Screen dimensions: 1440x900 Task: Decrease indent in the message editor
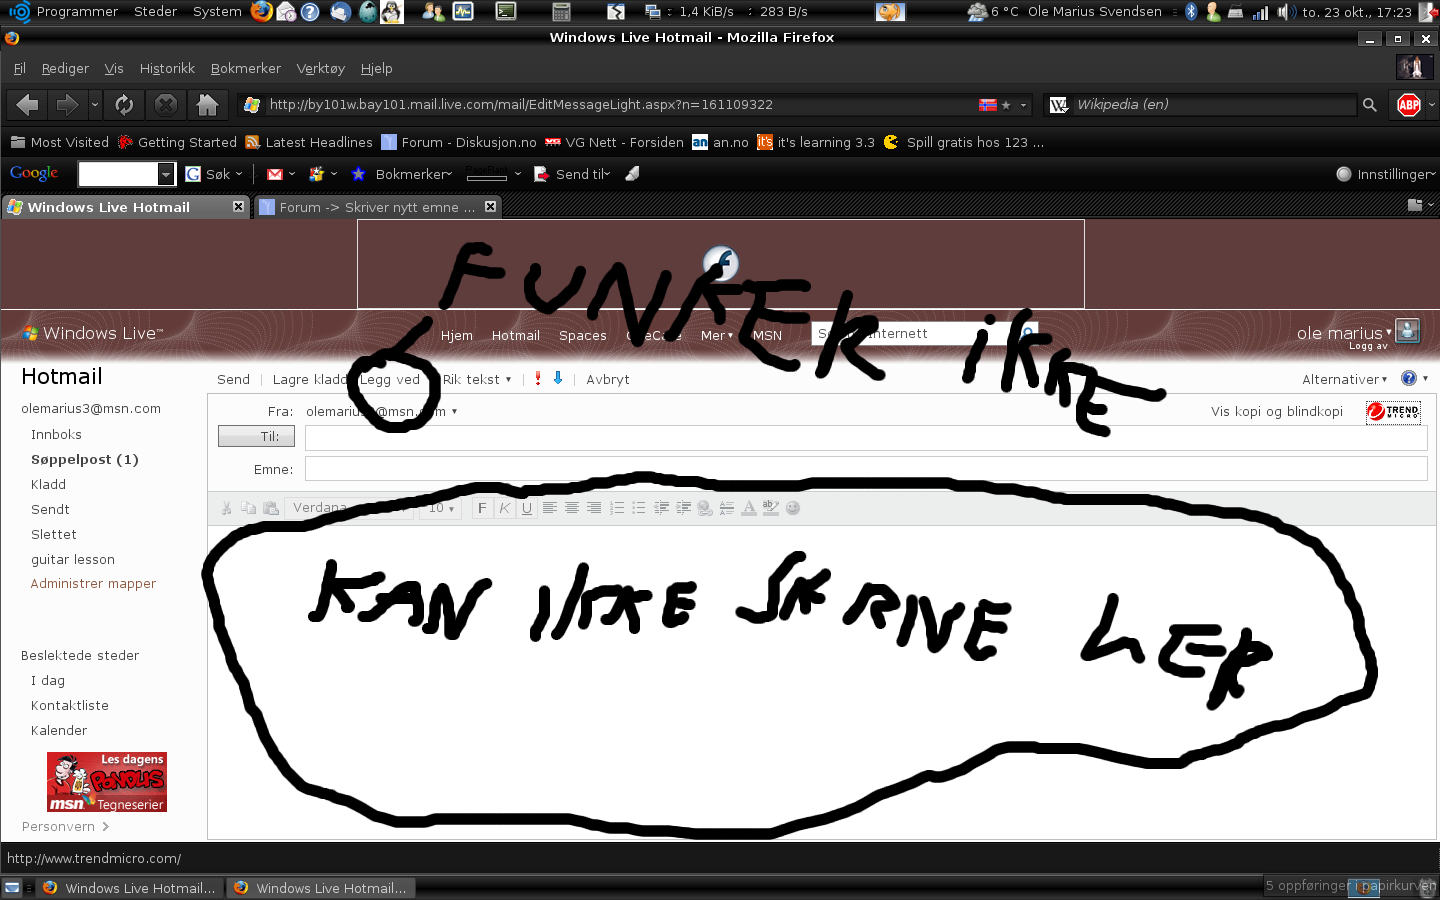661,508
